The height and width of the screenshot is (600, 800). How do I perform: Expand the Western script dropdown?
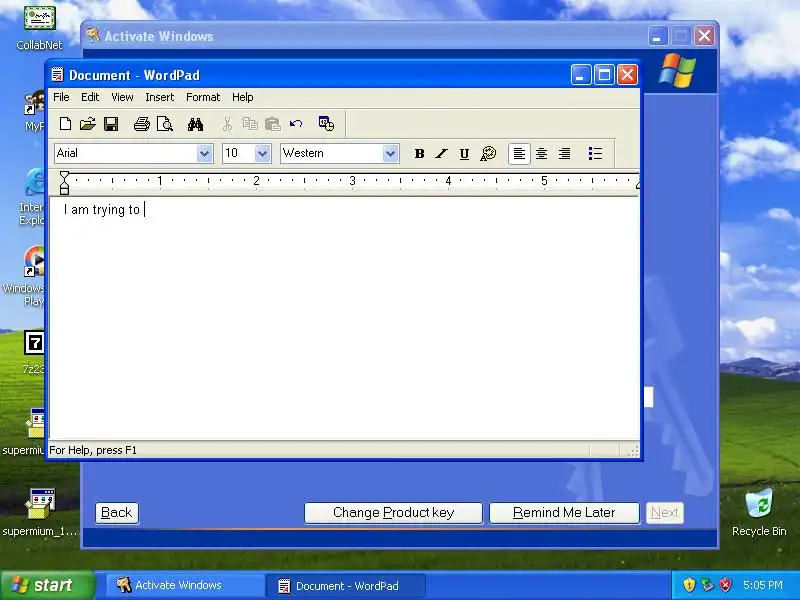390,154
